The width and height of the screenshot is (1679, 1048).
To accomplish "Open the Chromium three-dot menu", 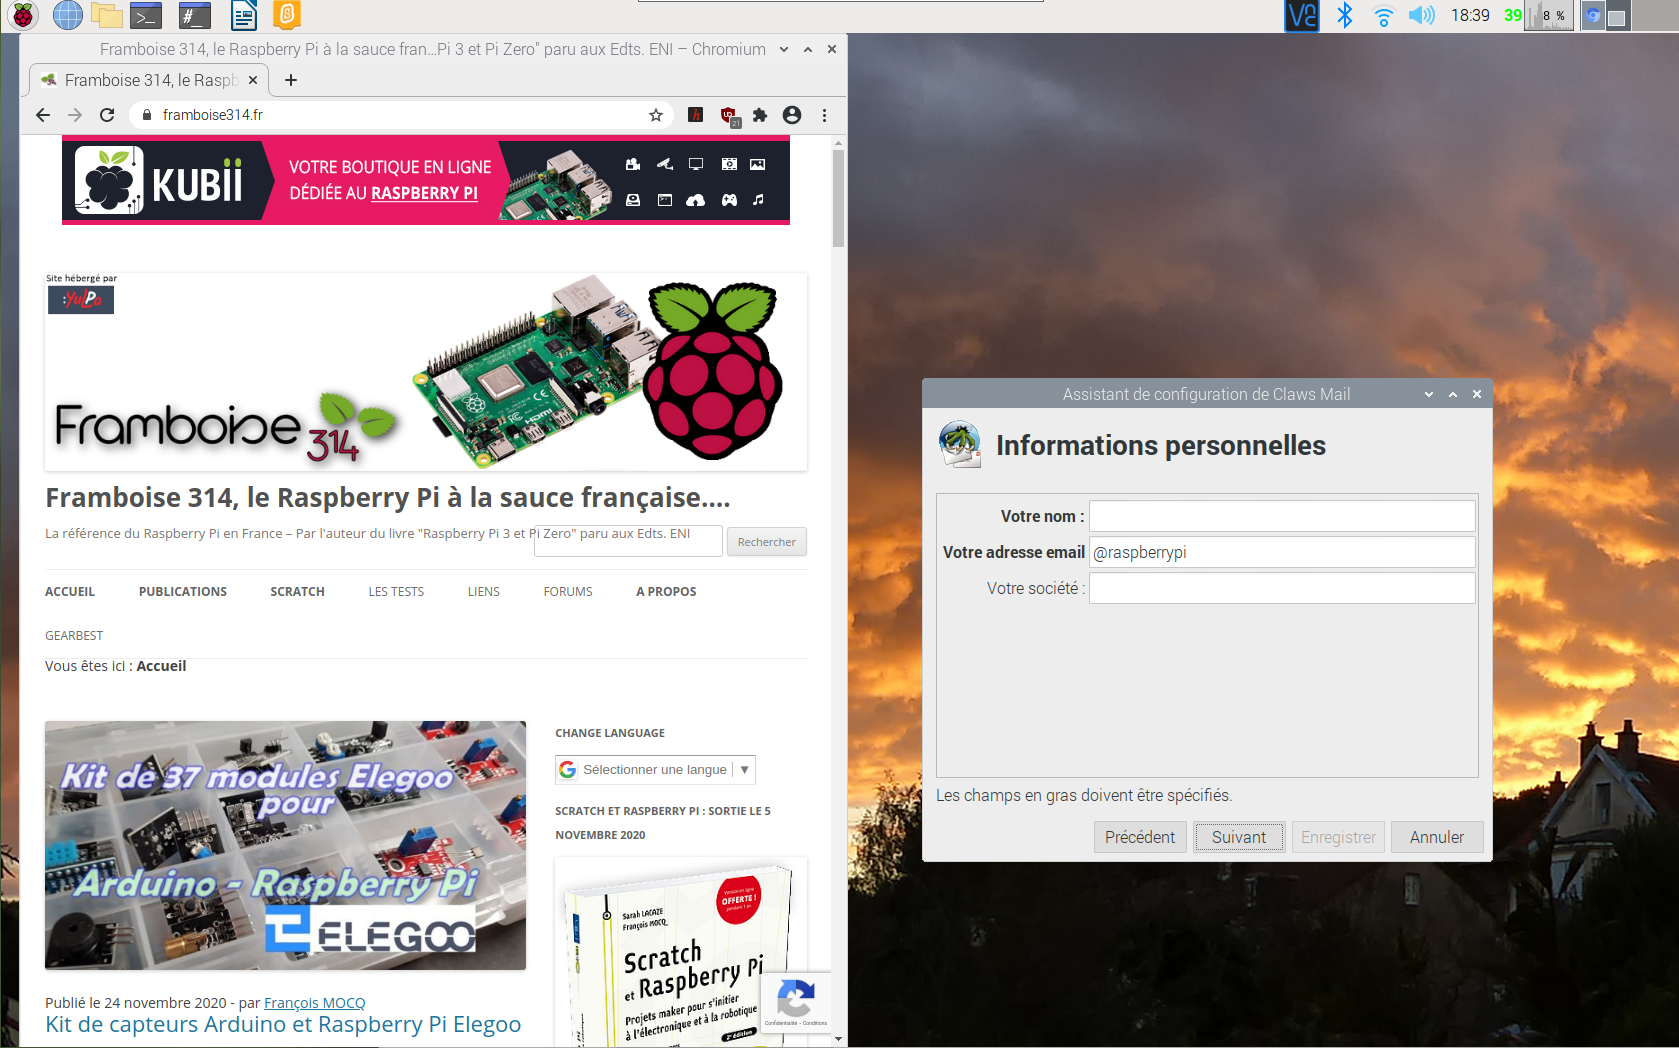I will click(824, 115).
